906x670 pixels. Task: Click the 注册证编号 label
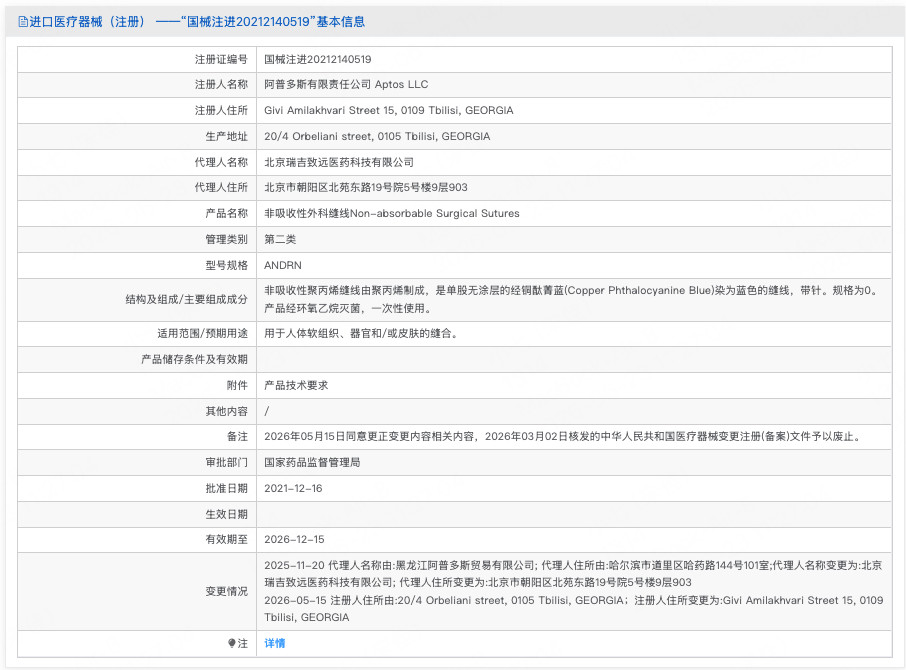tap(221, 59)
